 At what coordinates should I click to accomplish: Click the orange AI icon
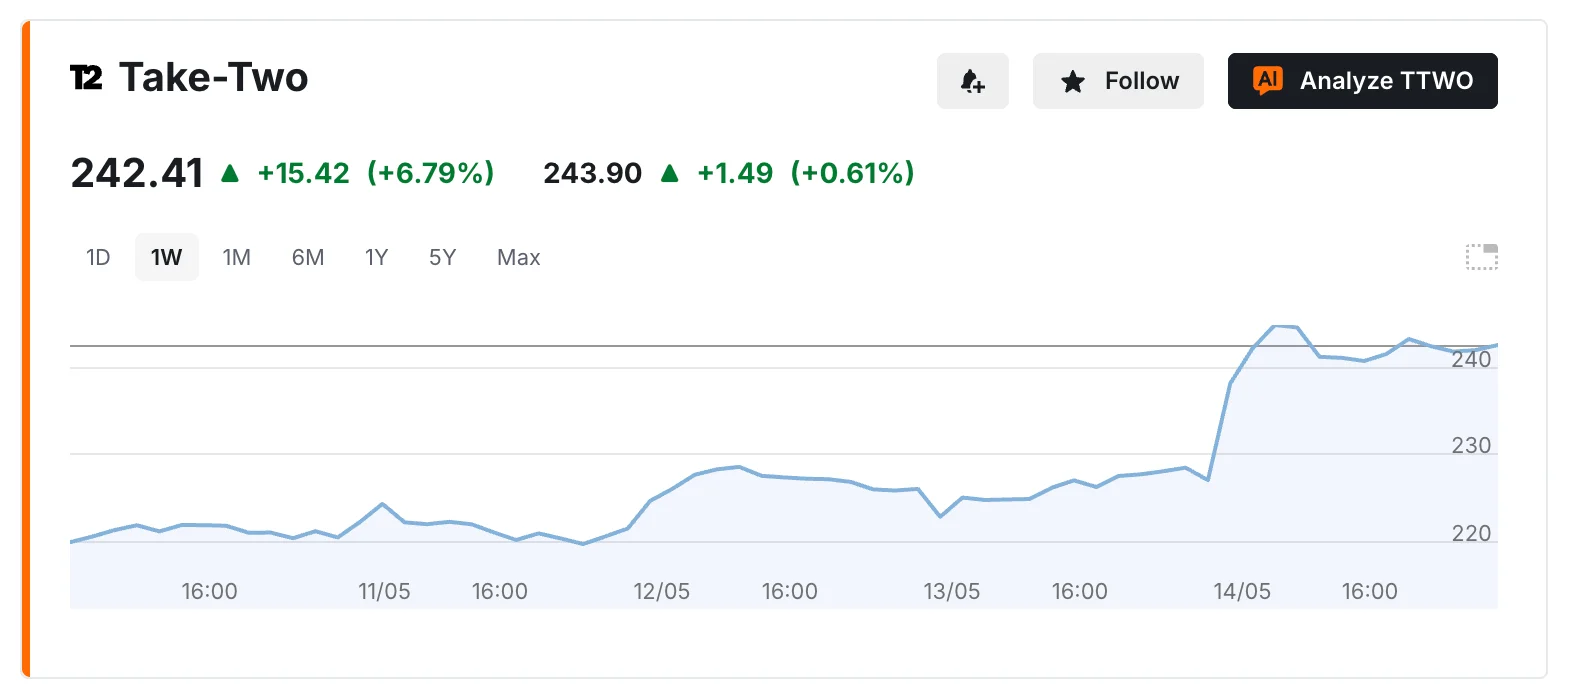point(1268,81)
